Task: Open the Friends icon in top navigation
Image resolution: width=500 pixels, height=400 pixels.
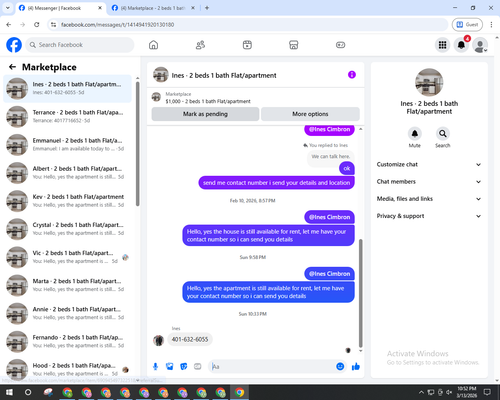Action: tap(200, 45)
